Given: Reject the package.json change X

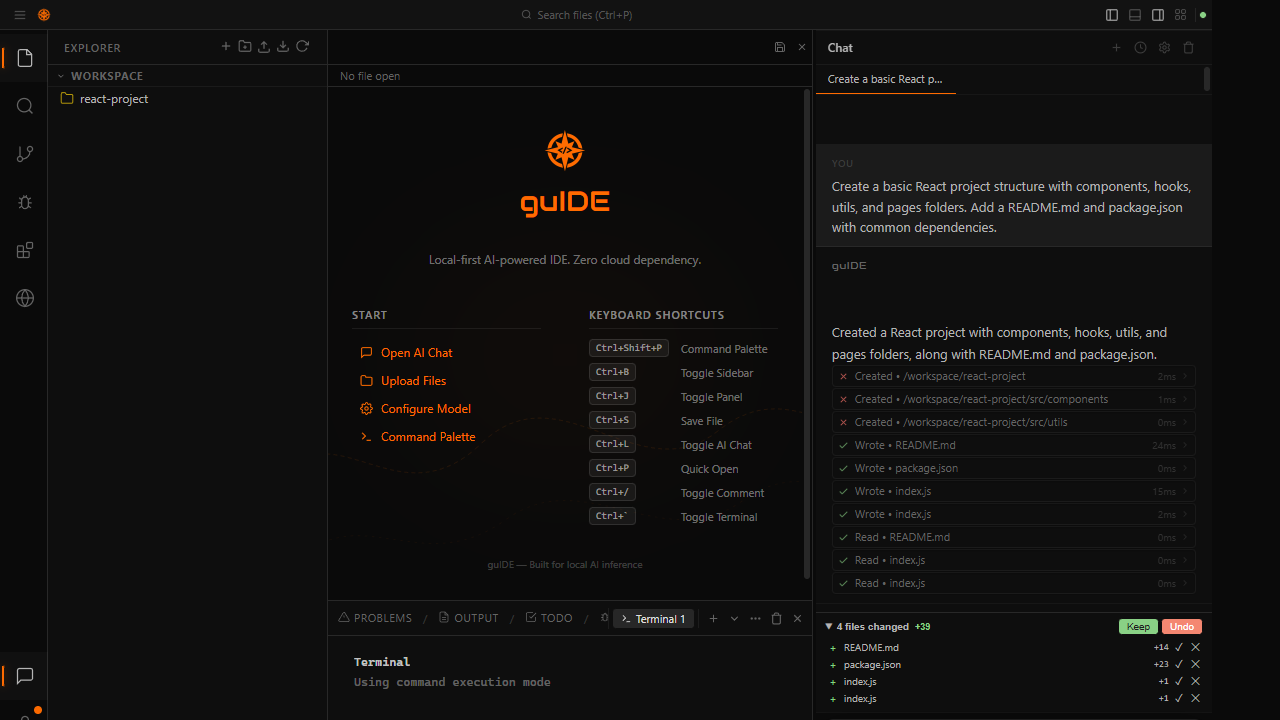Looking at the screenshot, I should coord(1195,665).
